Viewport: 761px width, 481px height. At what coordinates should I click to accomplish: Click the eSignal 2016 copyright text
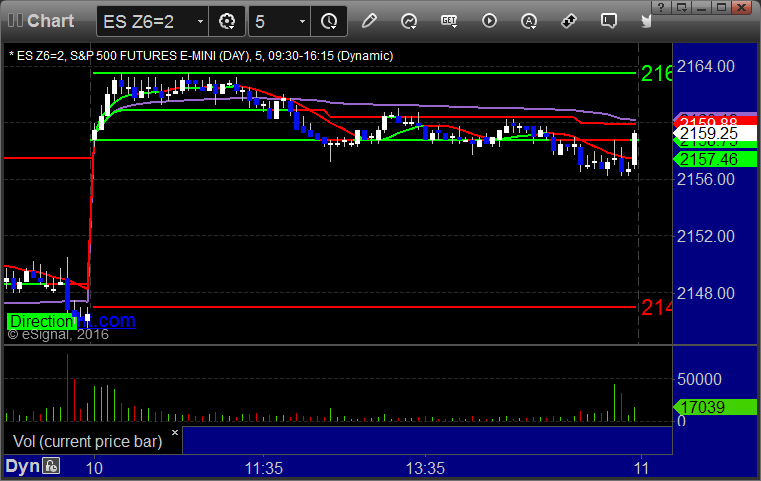coord(58,334)
